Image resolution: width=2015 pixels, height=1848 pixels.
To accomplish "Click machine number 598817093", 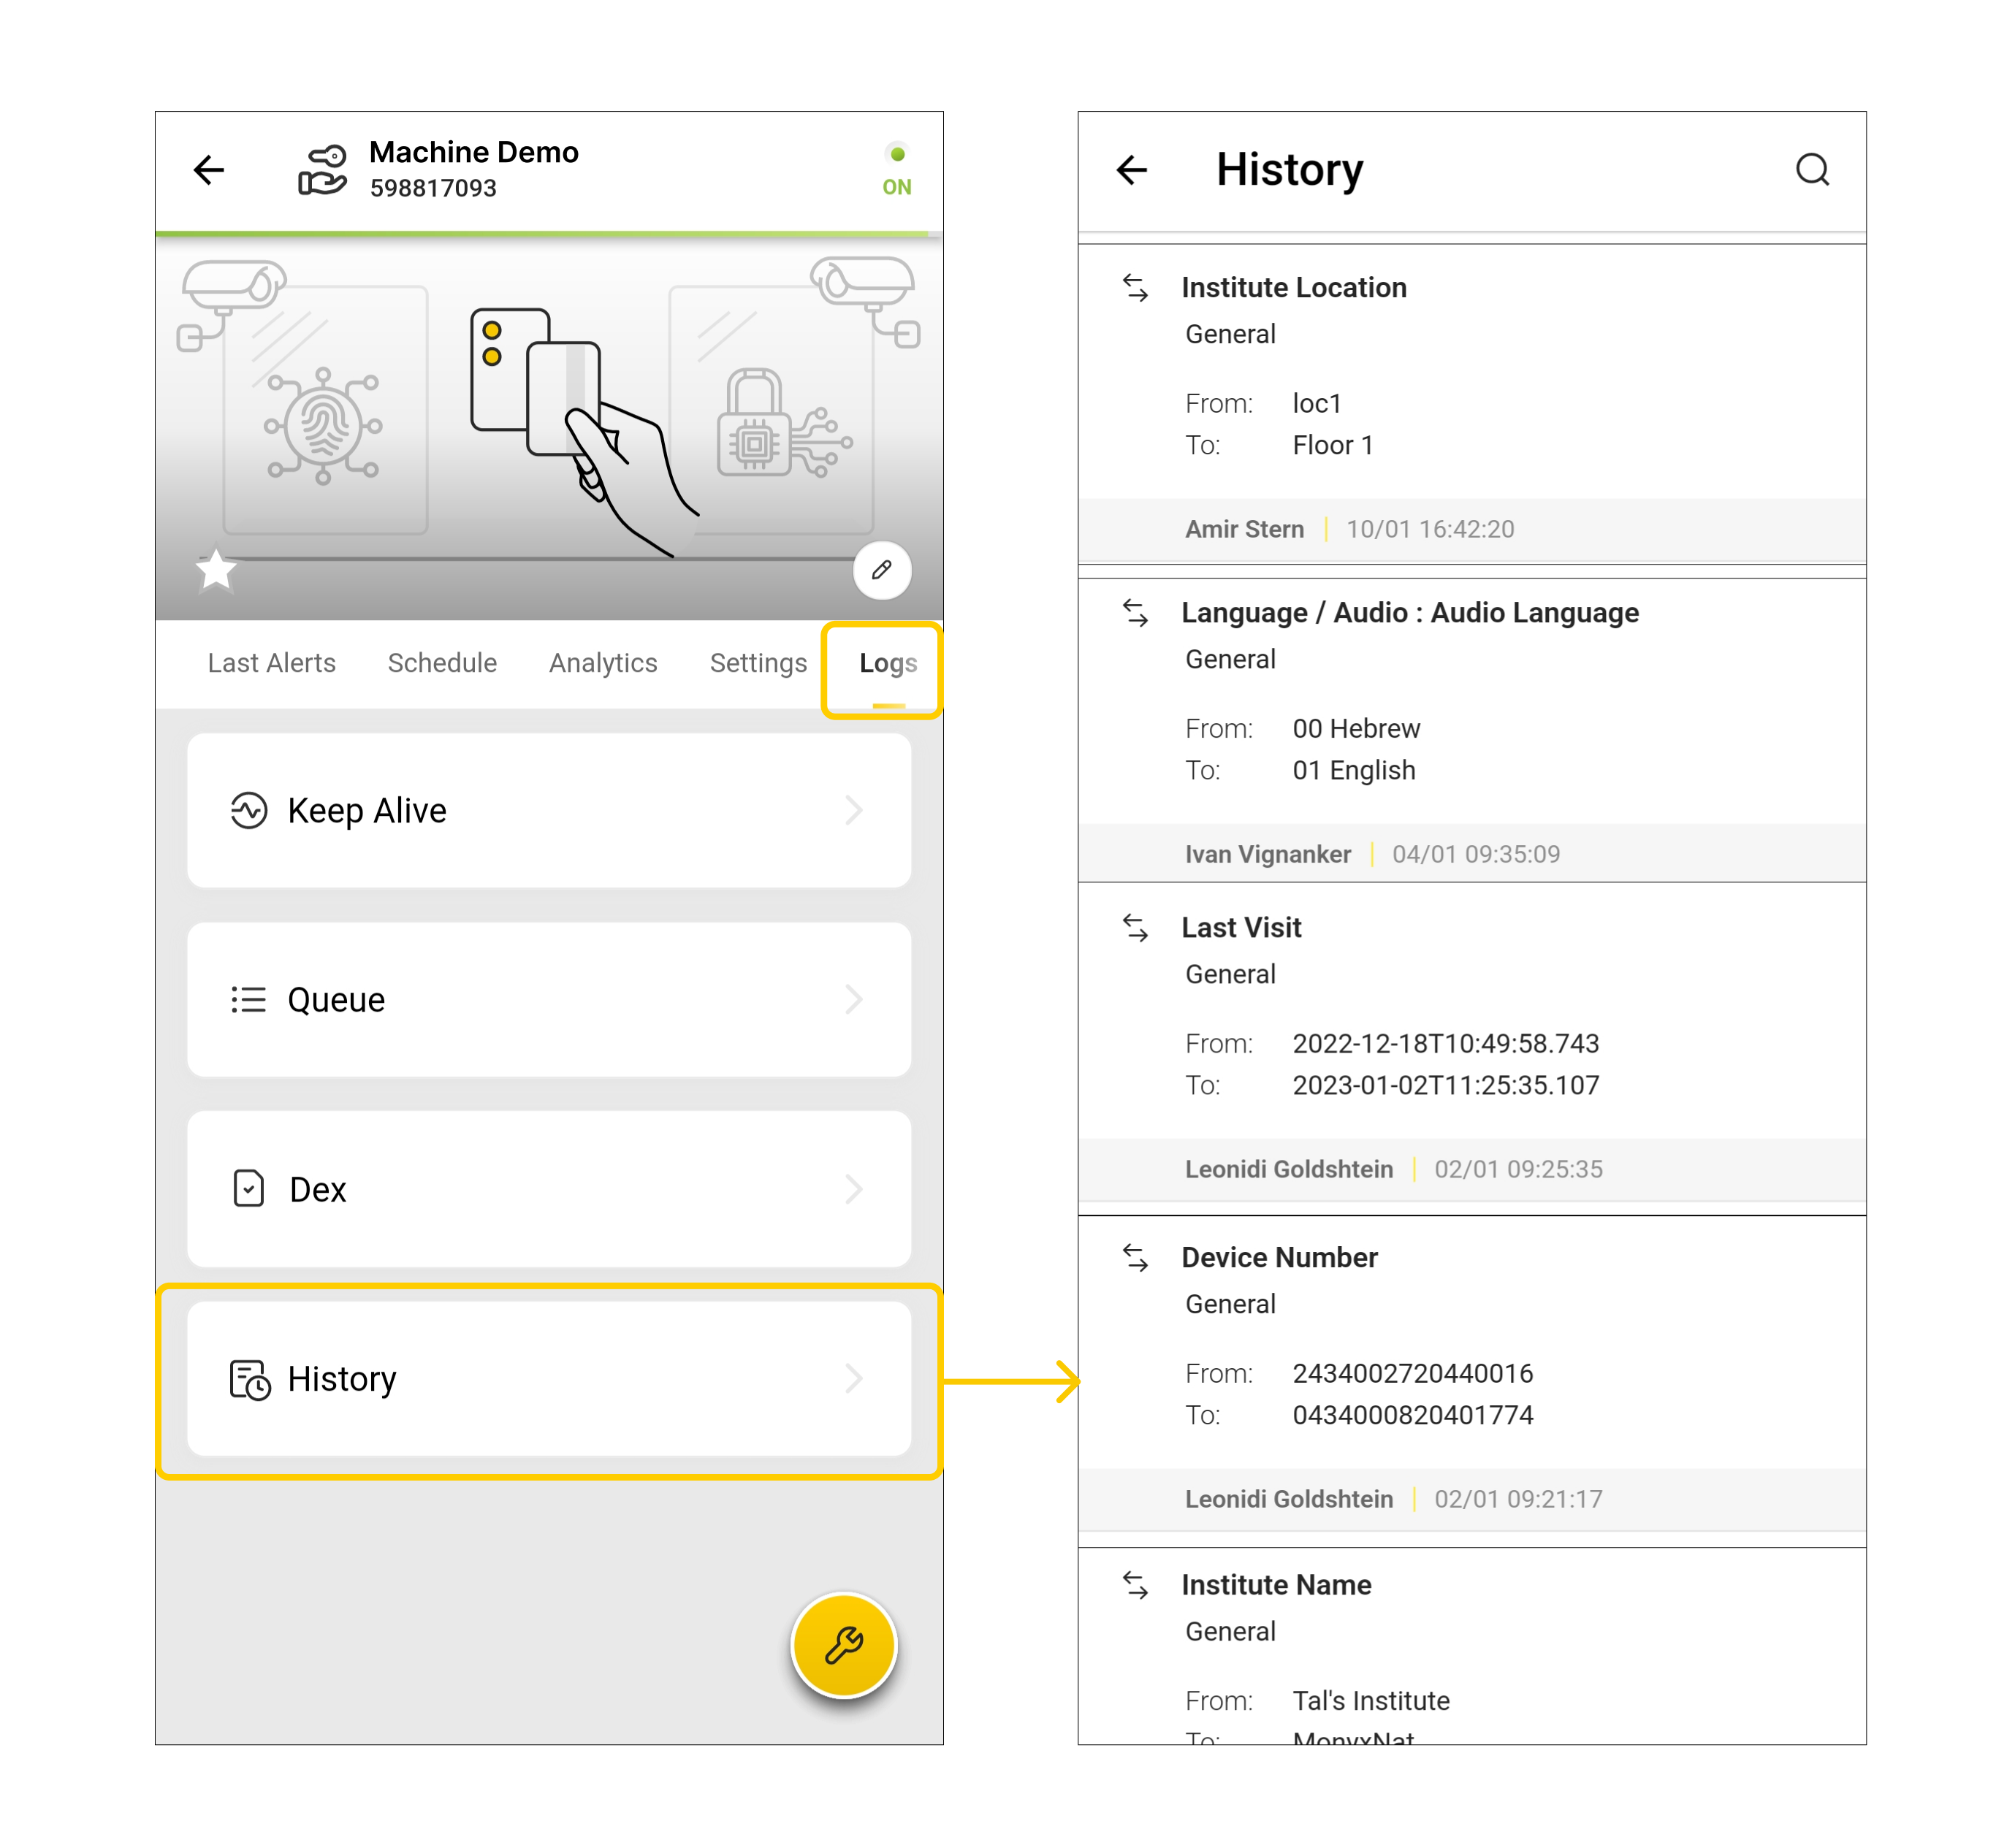I will tap(432, 188).
